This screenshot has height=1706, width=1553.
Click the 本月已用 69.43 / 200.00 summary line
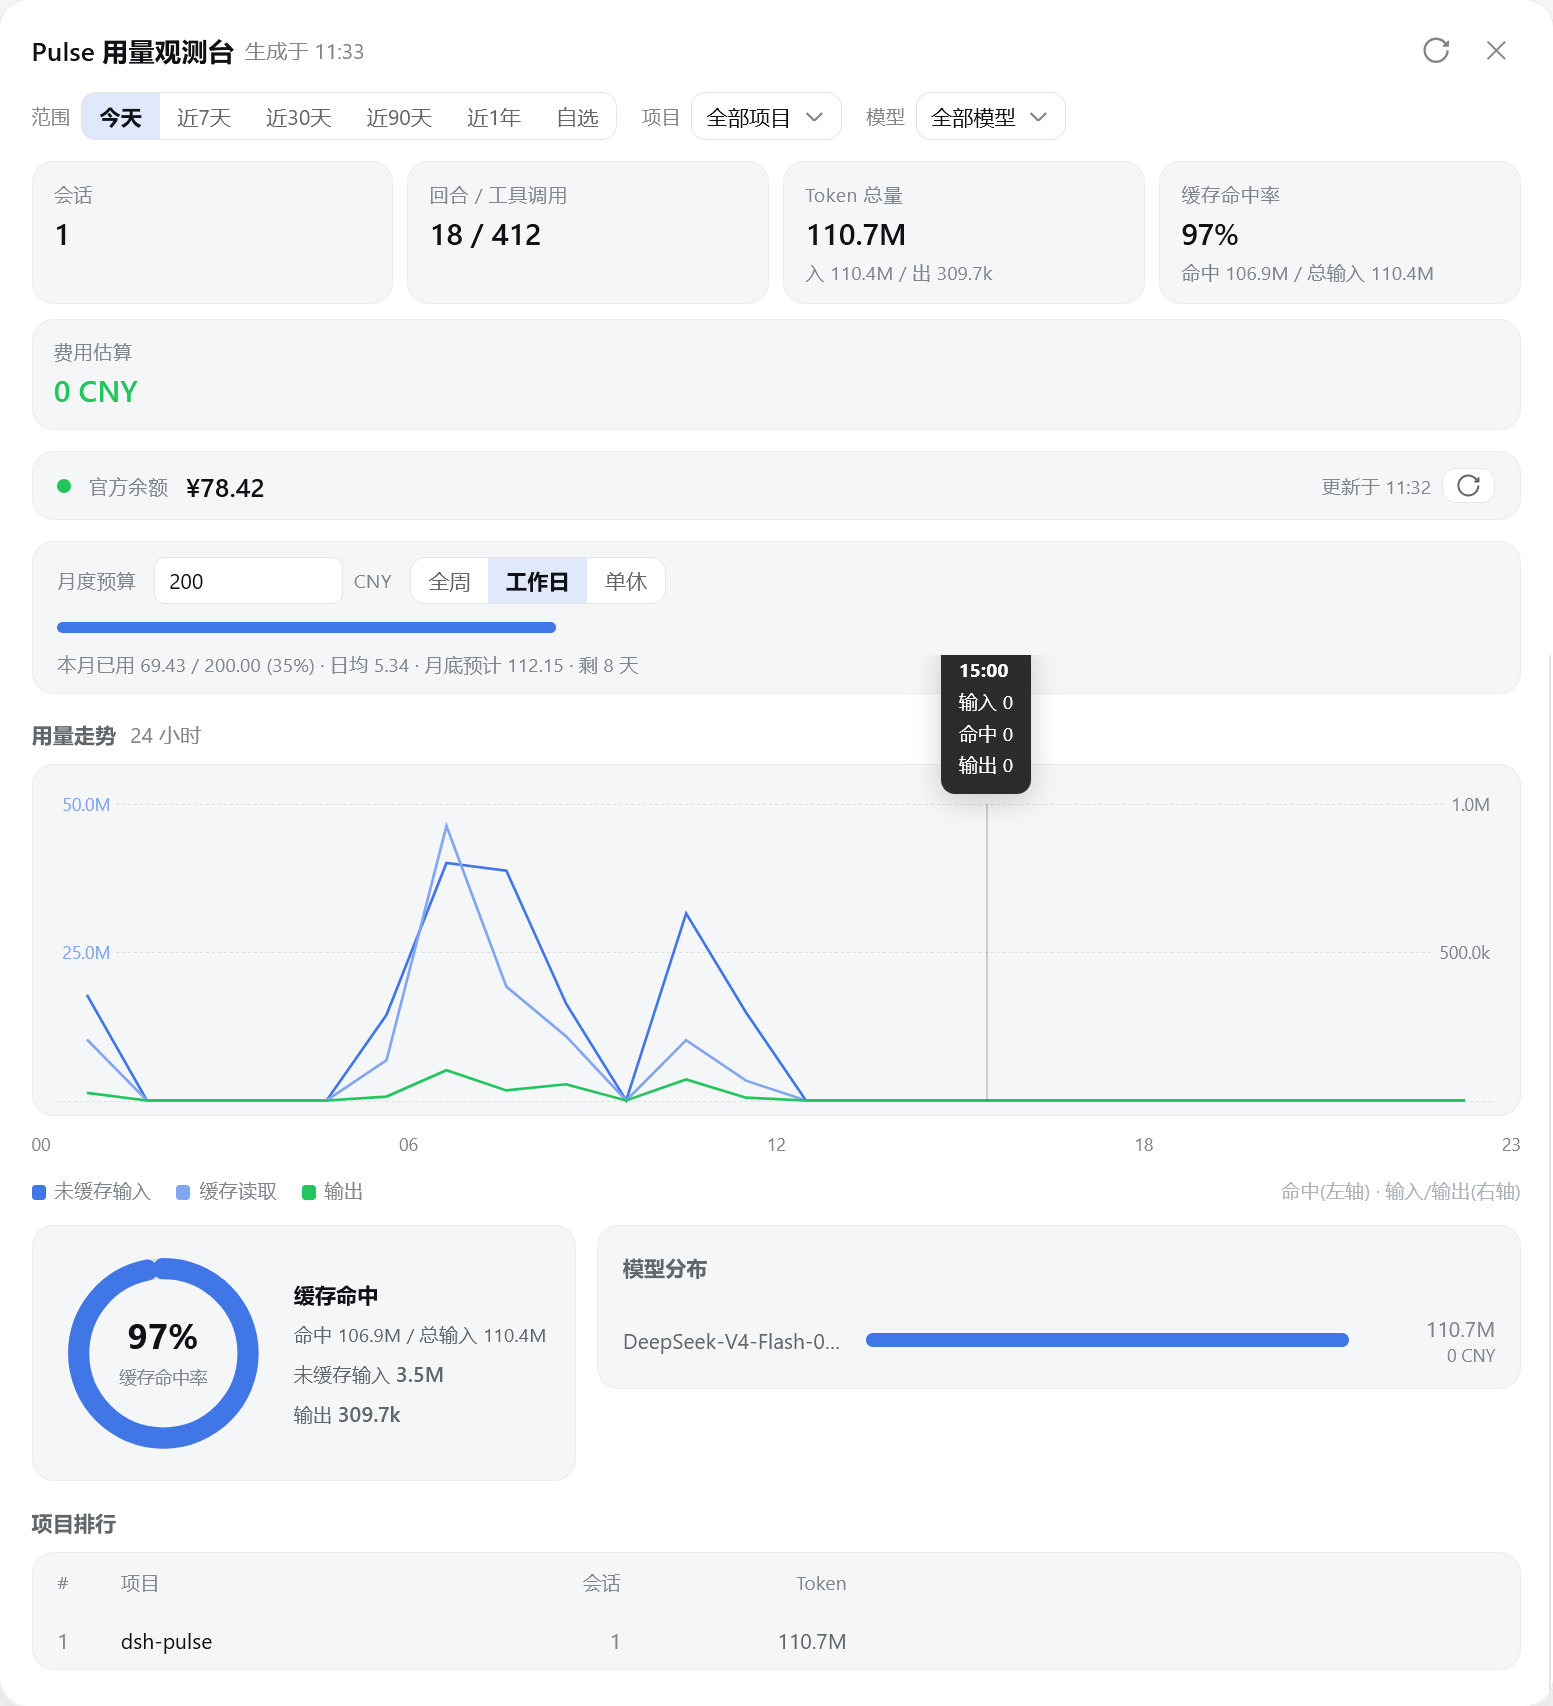point(348,666)
